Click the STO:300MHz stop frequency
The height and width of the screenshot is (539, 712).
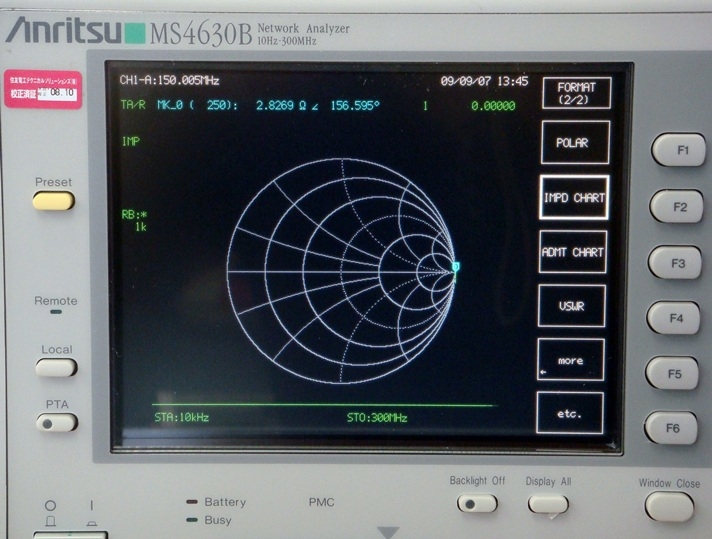click(x=377, y=417)
